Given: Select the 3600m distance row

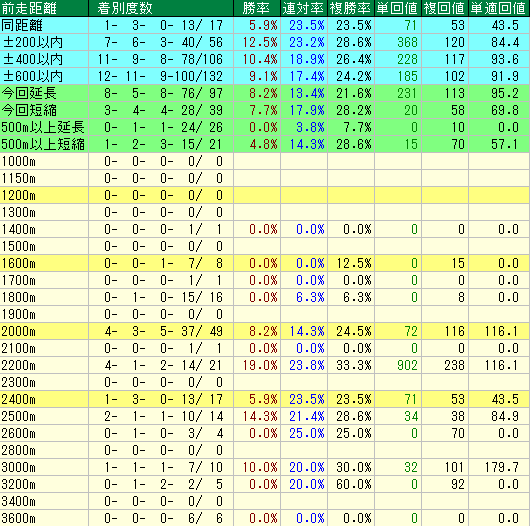Looking at the screenshot, I should point(265,518).
